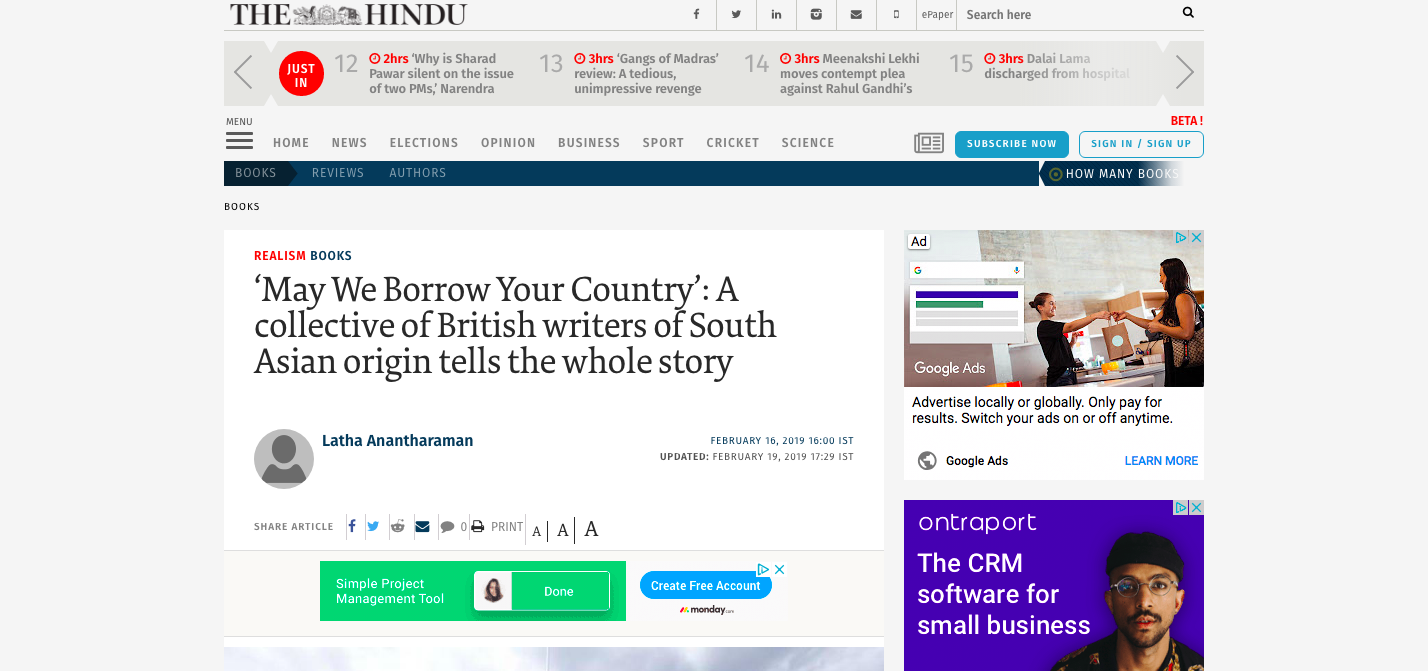Open the comments bubble icon
Screen dimensions: 1428x671
447,527
